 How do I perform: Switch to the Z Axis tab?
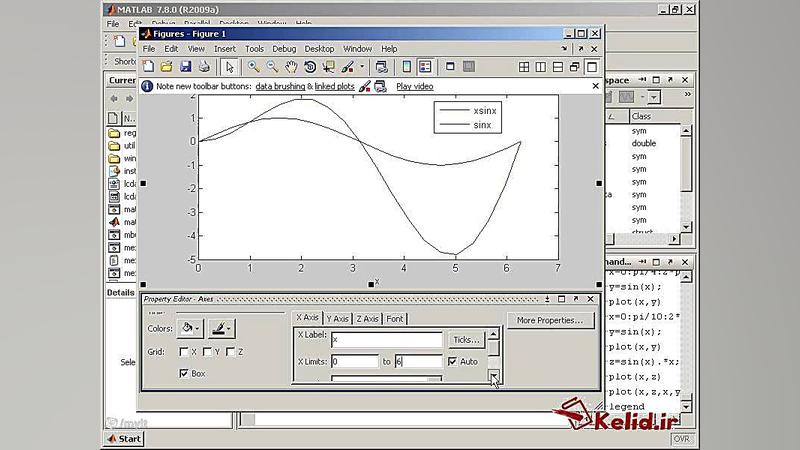pyautogui.click(x=367, y=319)
